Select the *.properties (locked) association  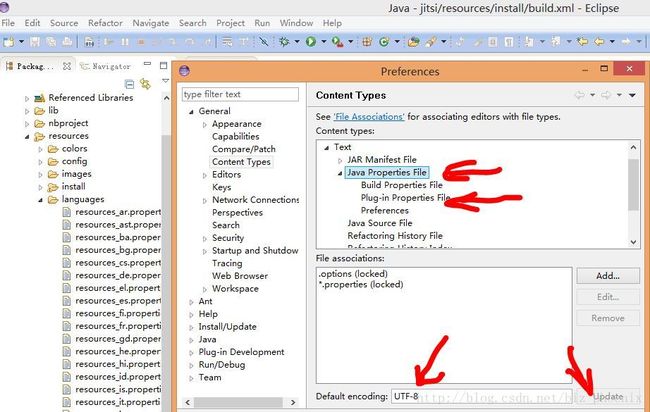[361, 284]
